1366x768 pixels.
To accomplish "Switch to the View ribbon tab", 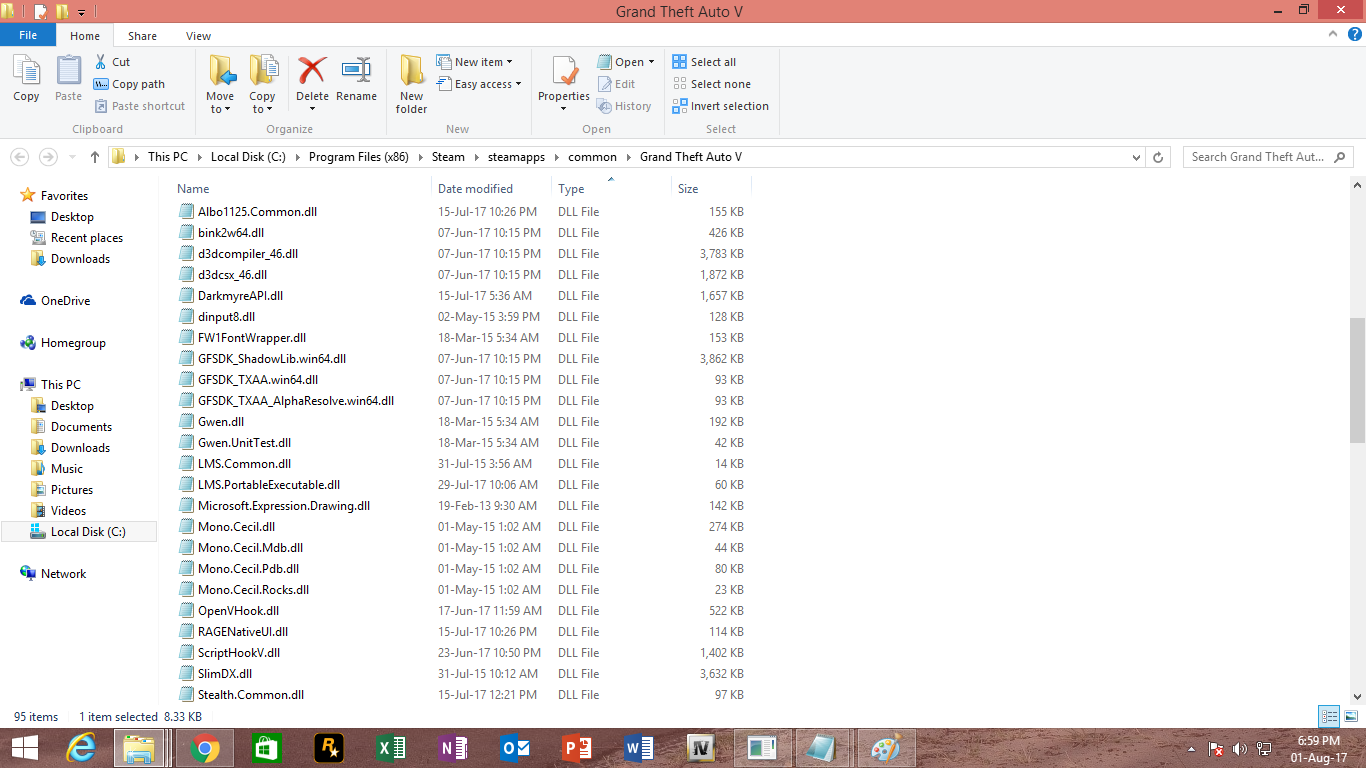I will (x=198, y=36).
